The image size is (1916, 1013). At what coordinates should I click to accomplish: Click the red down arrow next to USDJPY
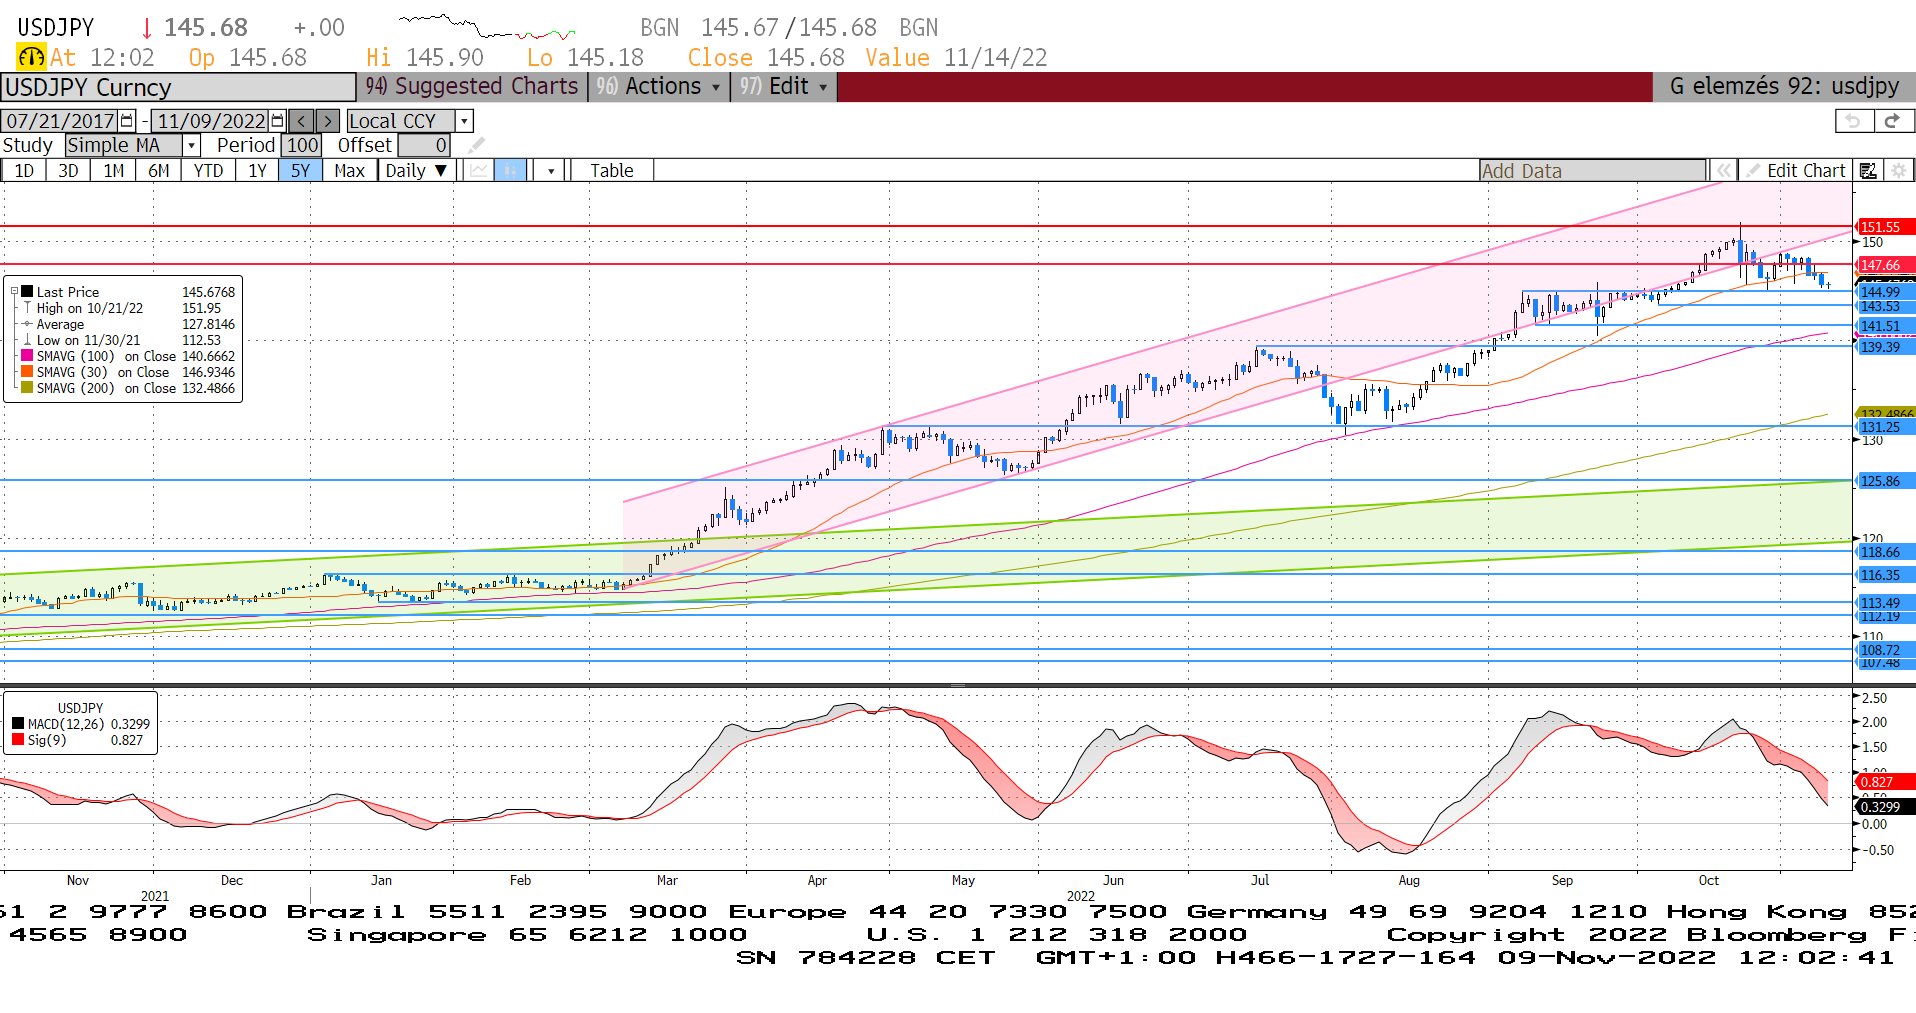(x=146, y=29)
